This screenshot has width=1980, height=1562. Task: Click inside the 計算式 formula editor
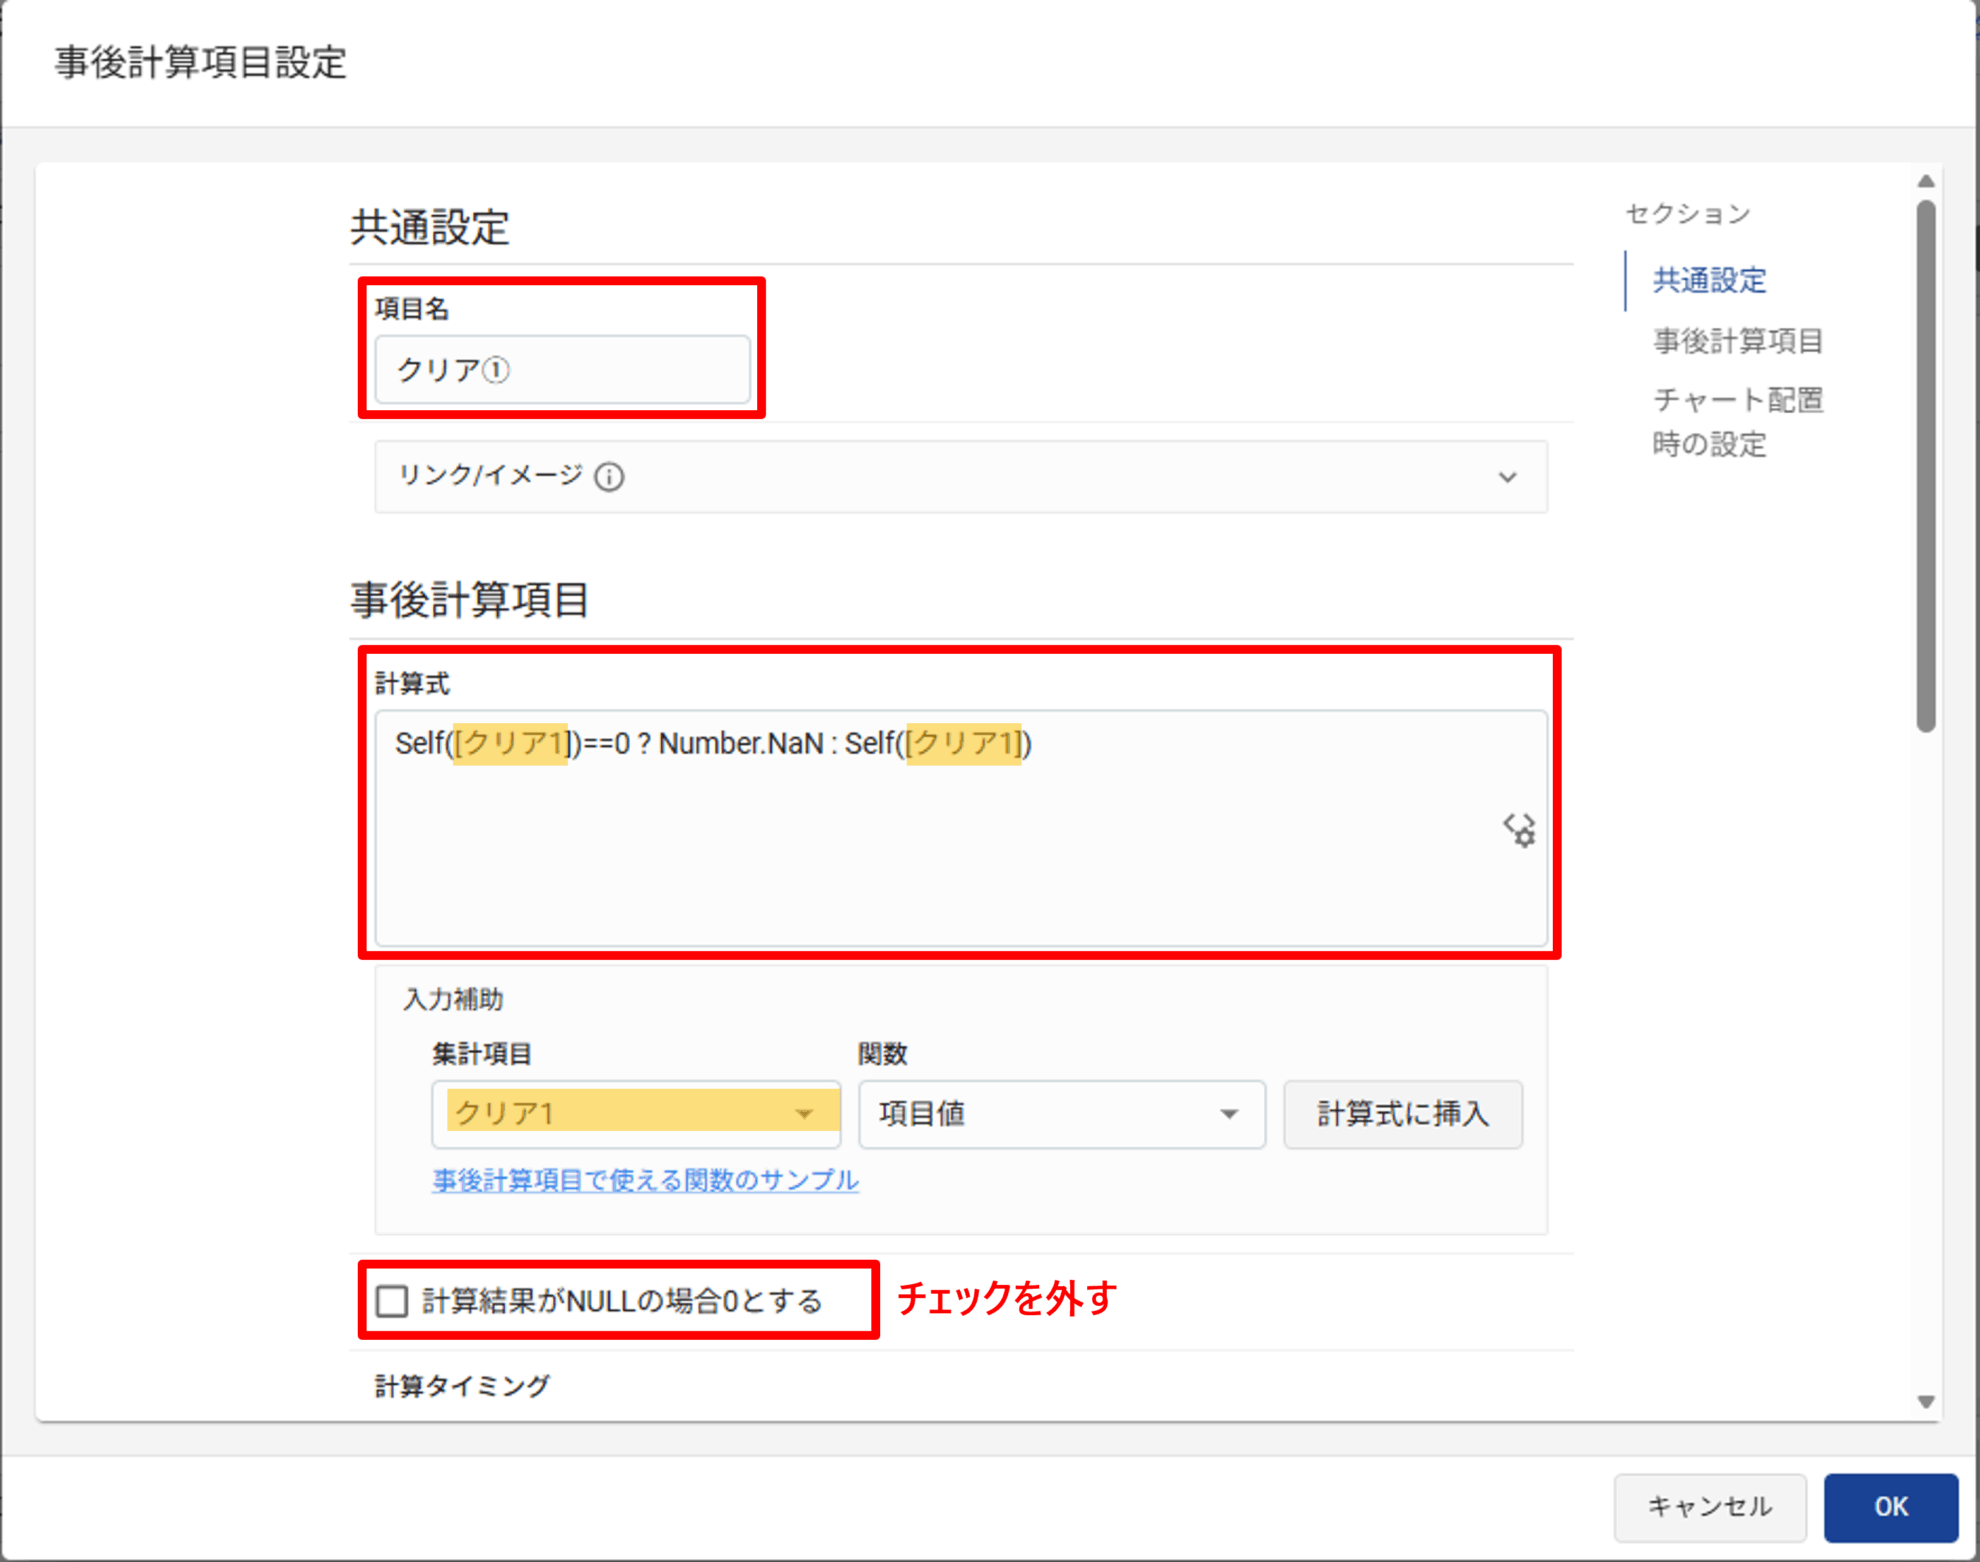[x=960, y=850]
